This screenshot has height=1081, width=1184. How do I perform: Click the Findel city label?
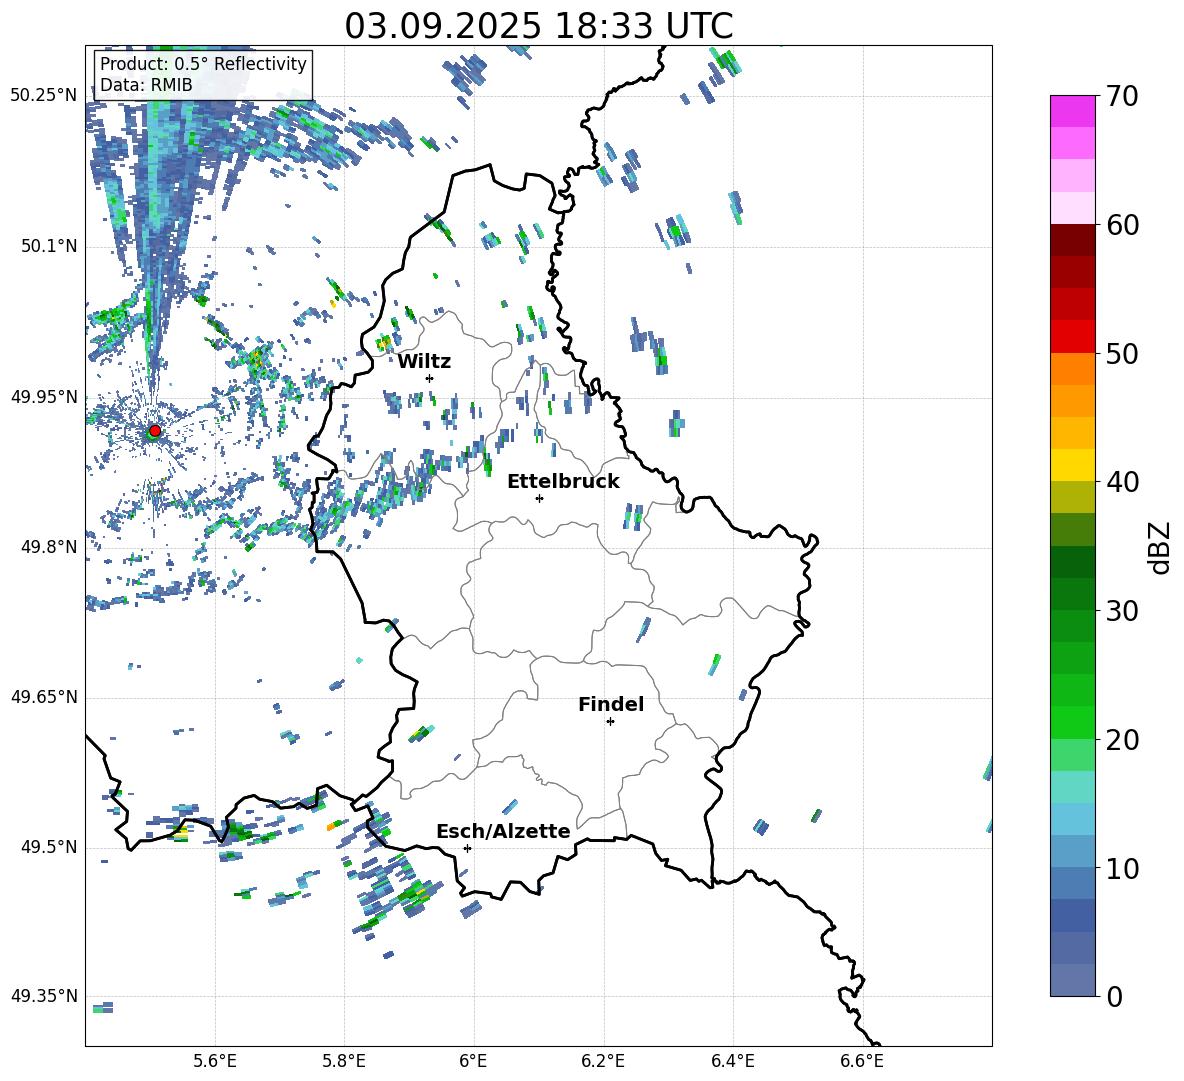[611, 705]
